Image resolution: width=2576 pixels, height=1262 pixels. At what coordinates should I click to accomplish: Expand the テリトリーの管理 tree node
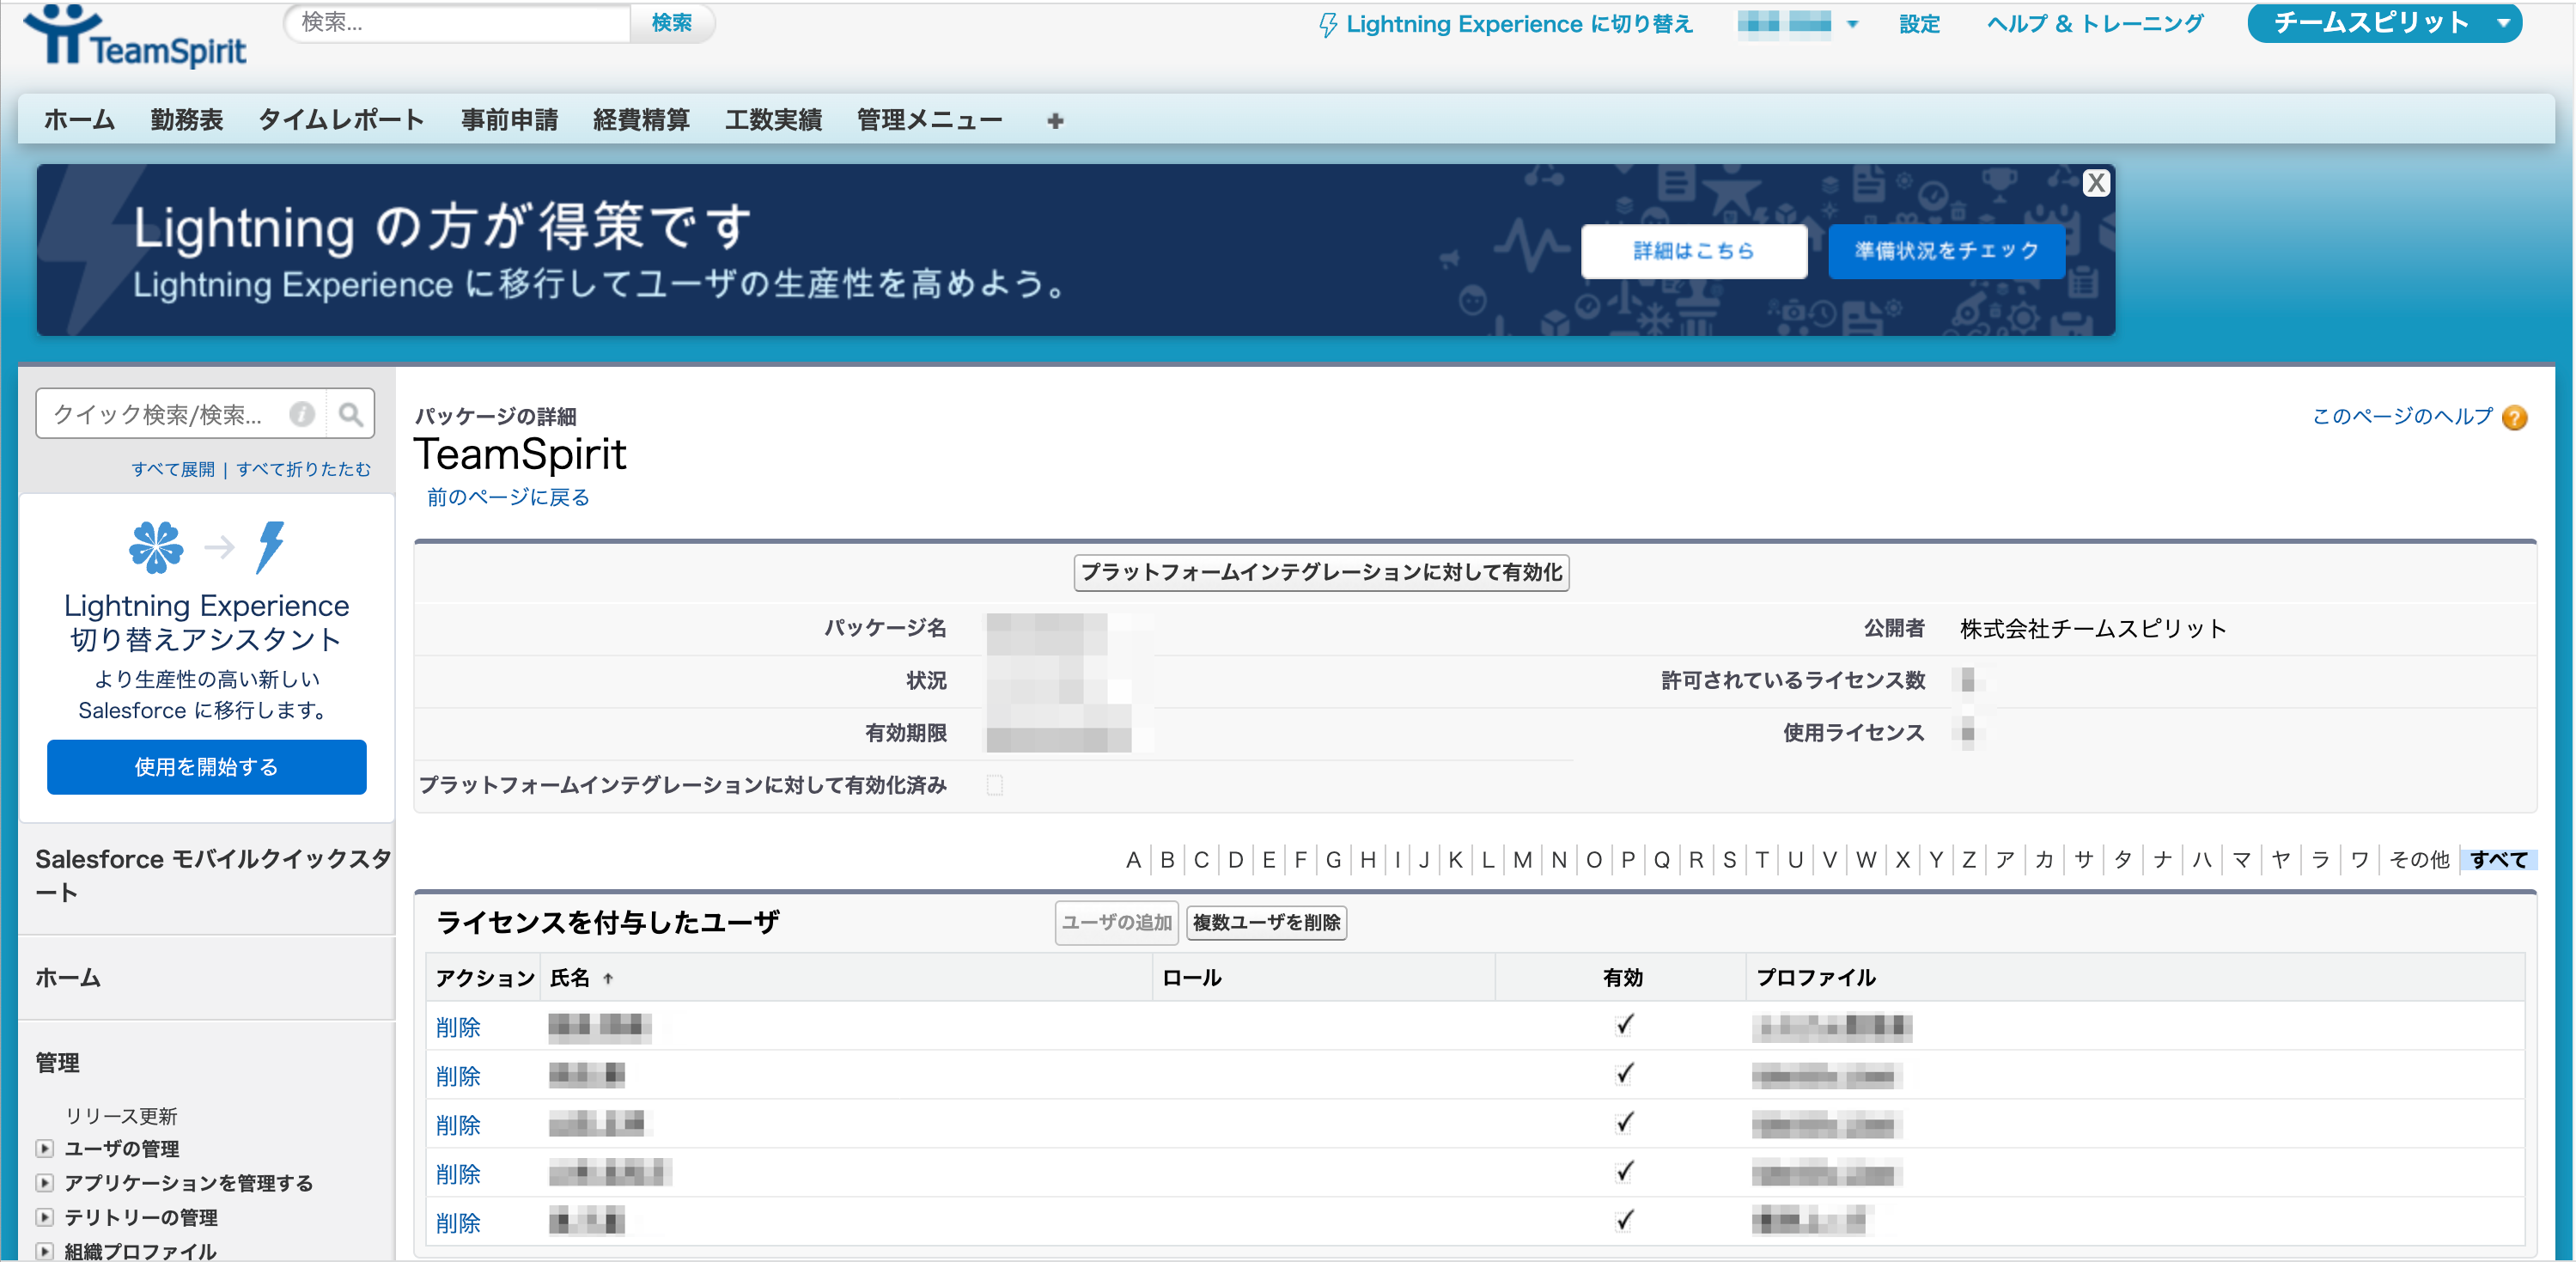tap(44, 1217)
